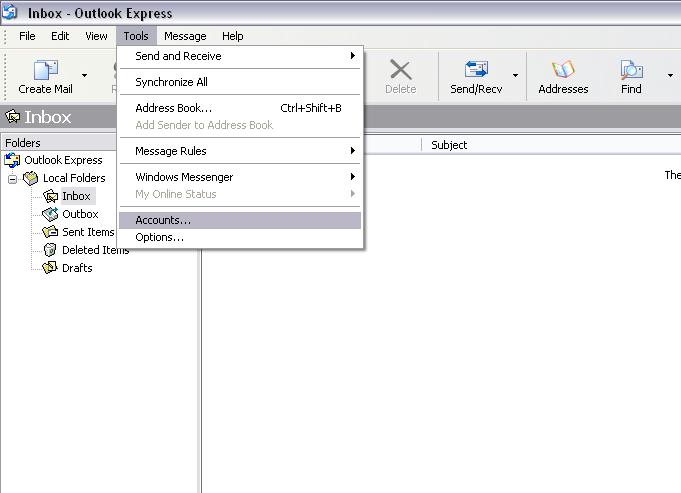Expand the Windows Messenger submenu
Image resolution: width=681 pixels, height=493 pixels.
pyautogui.click(x=240, y=177)
